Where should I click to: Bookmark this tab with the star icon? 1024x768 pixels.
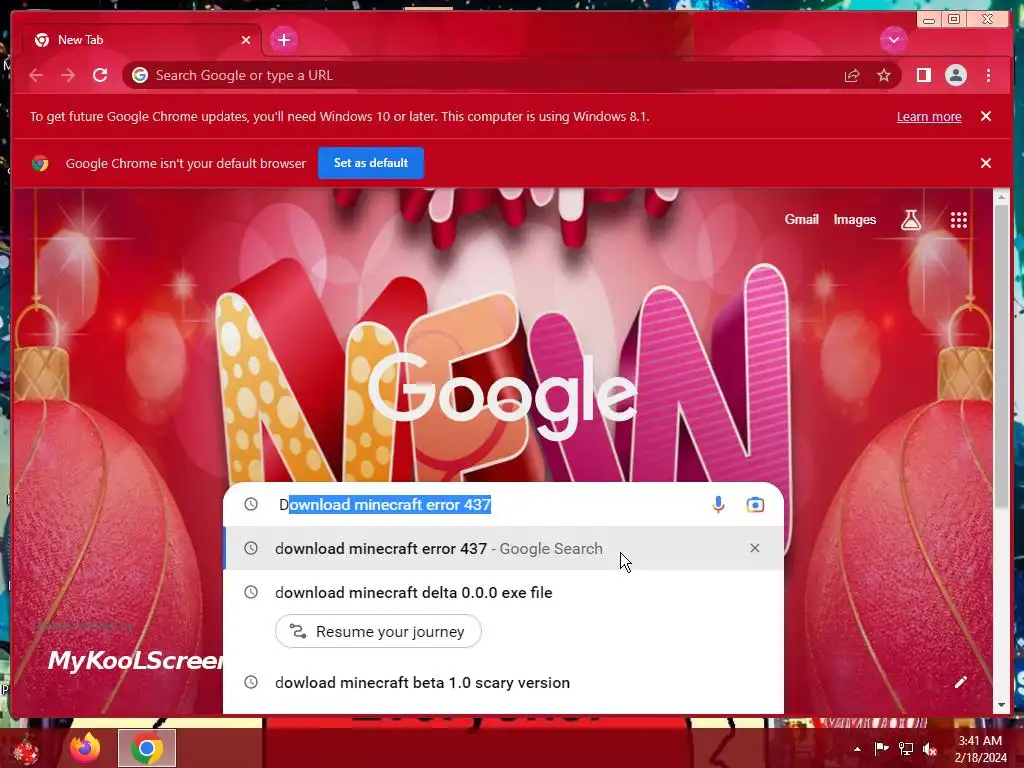884,76
